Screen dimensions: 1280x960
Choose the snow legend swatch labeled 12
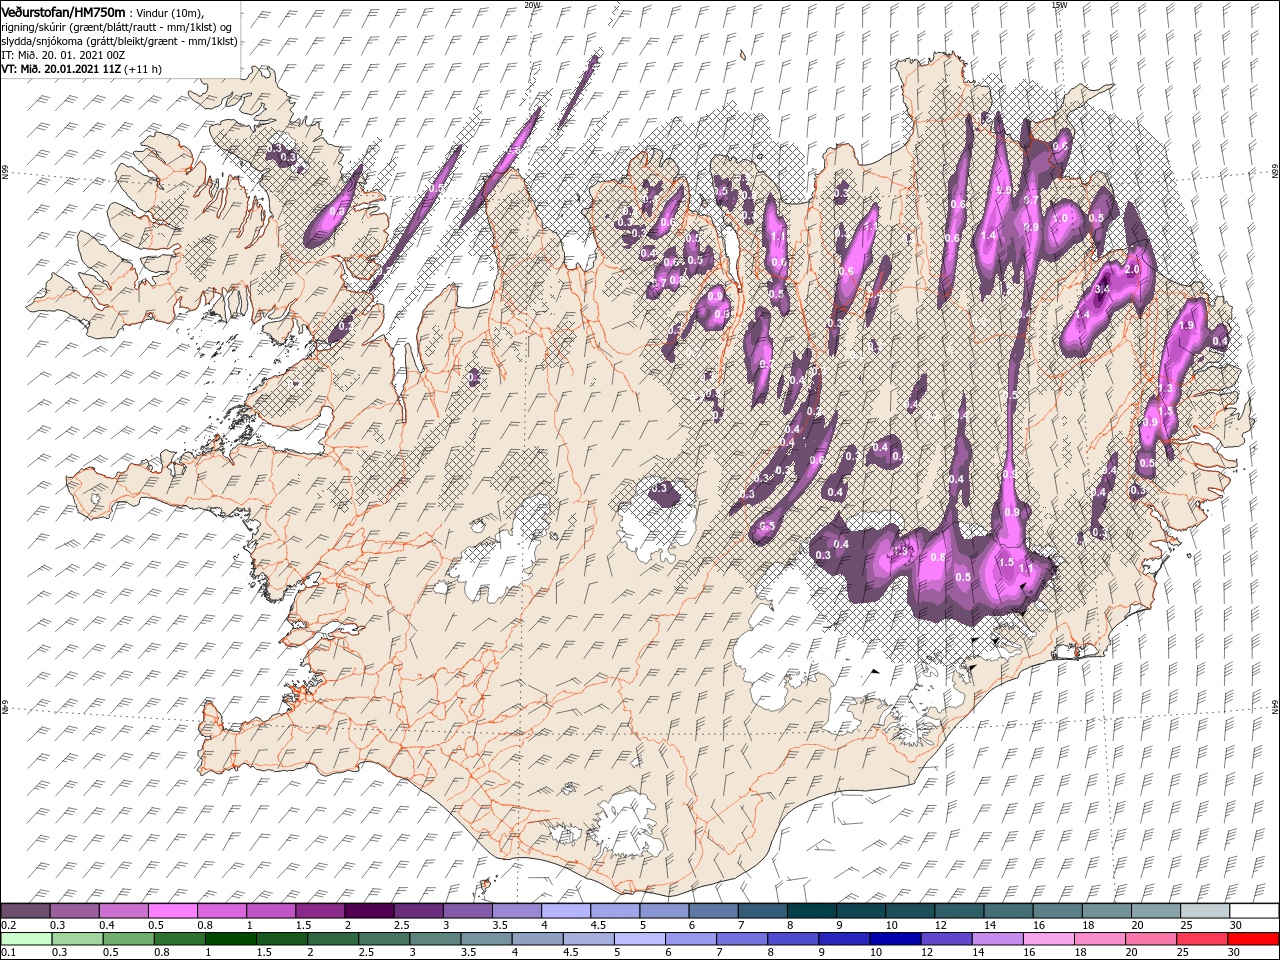click(957, 911)
